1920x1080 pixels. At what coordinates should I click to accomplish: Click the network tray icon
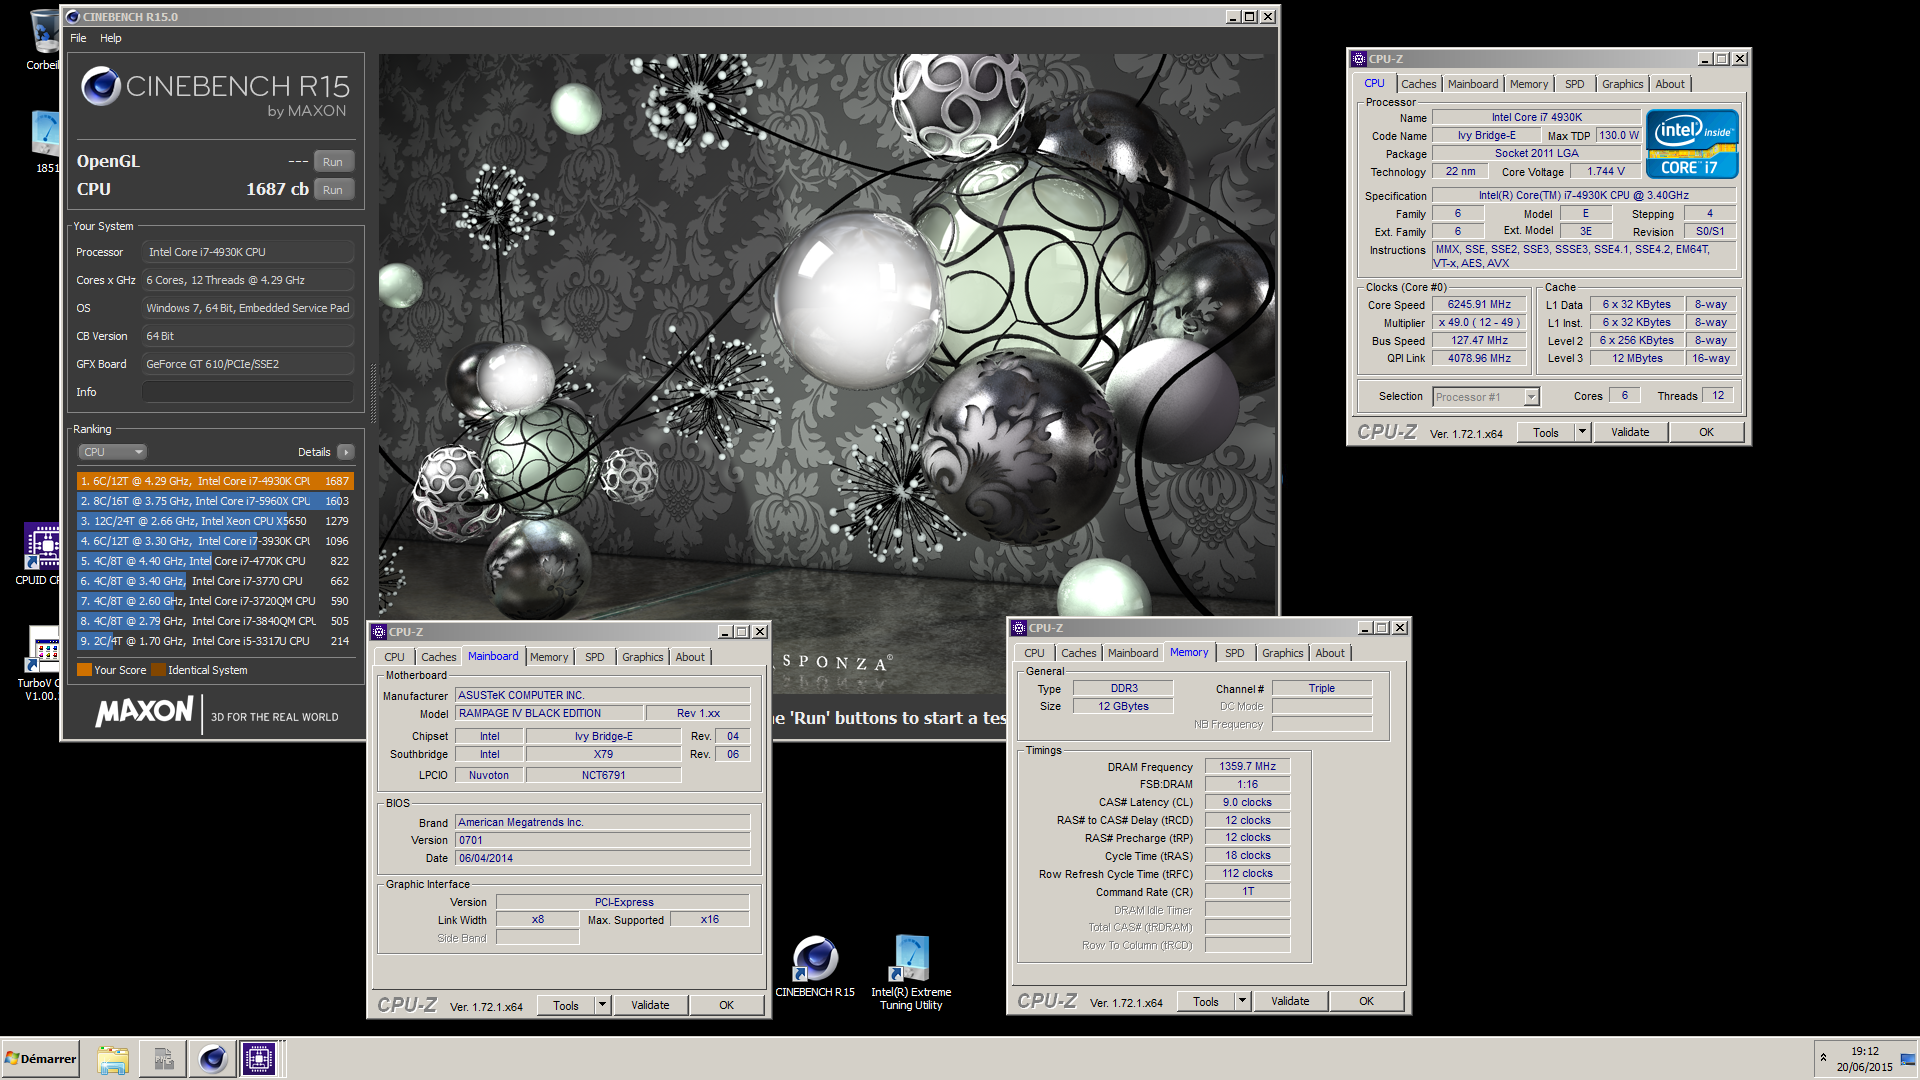1907,1059
